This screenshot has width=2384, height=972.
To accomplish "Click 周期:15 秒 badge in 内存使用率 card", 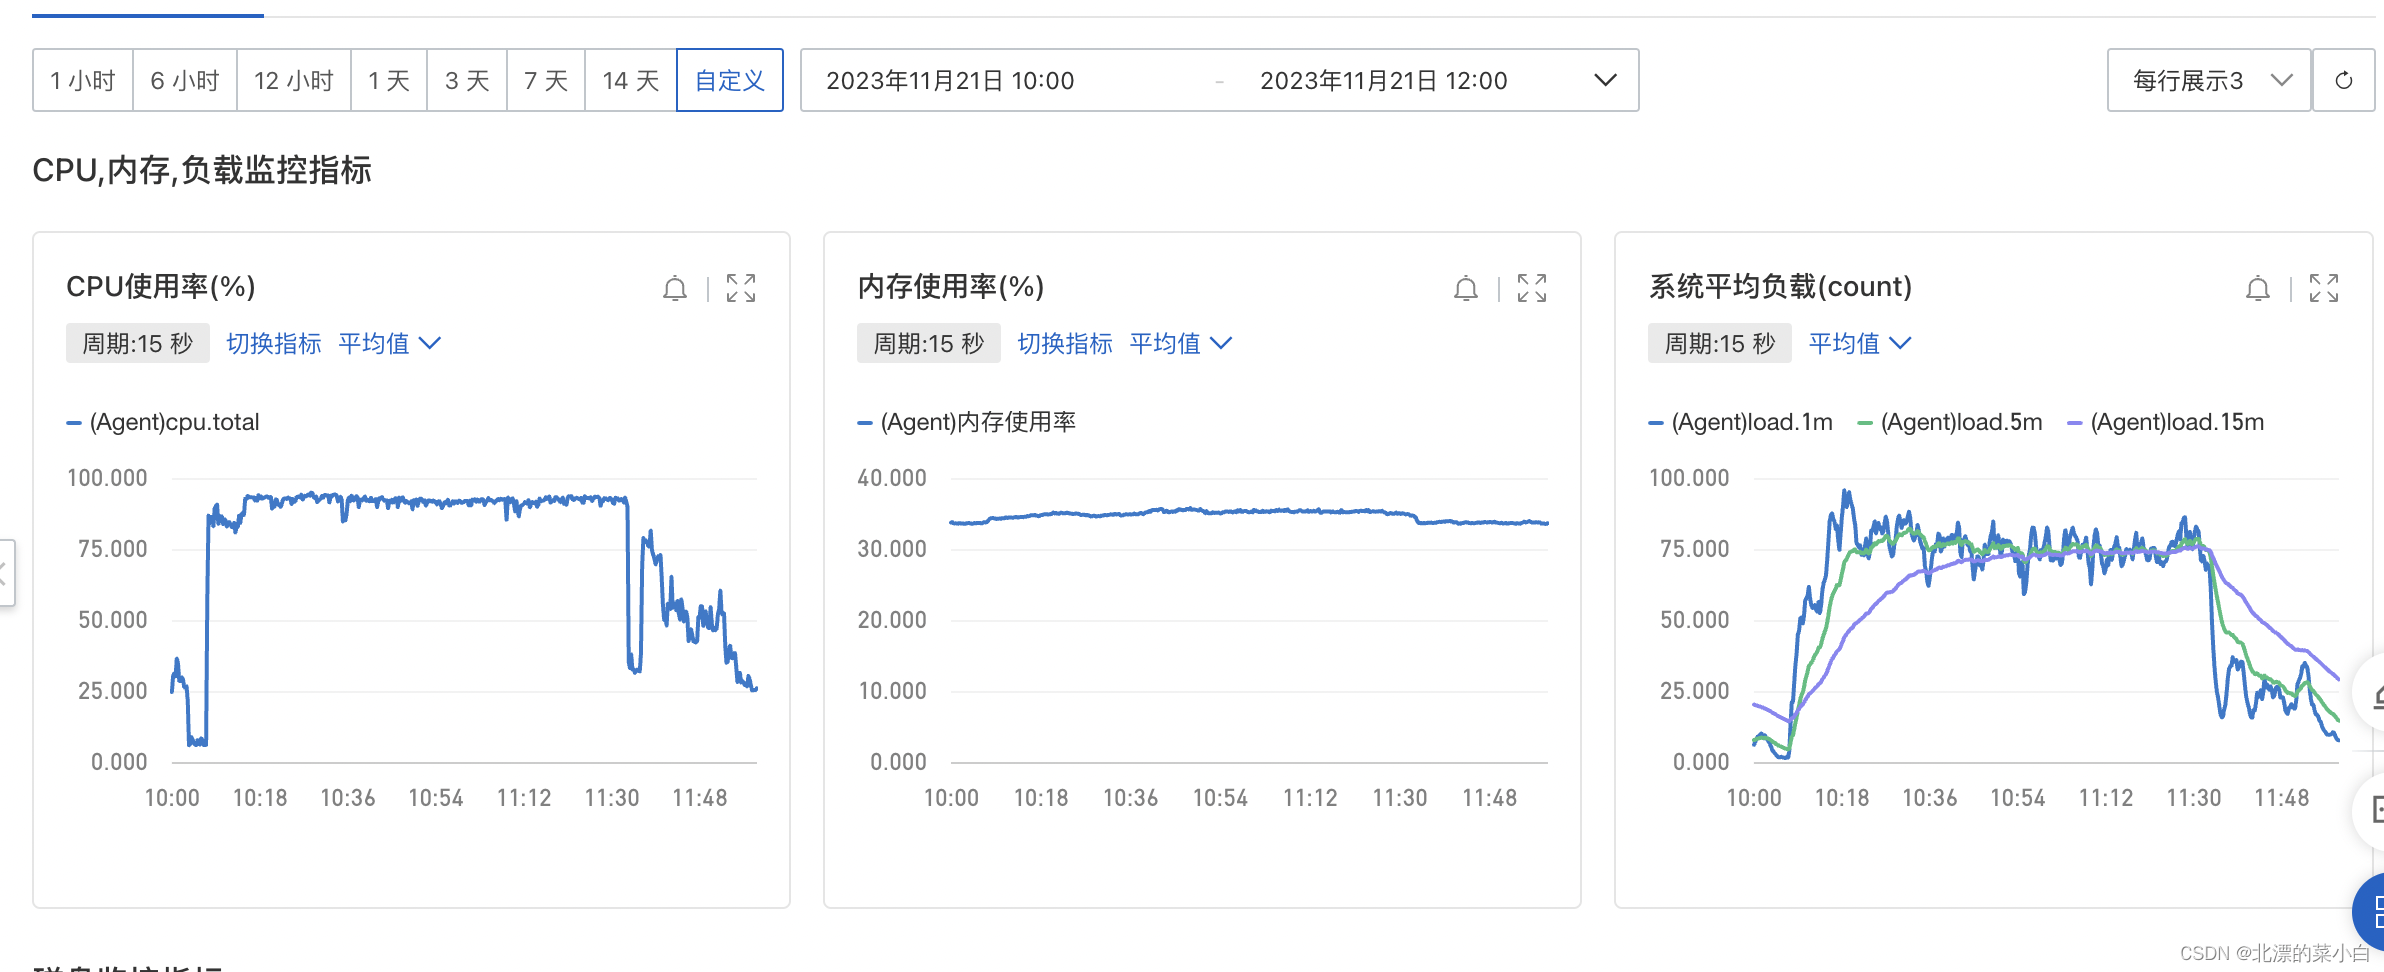I will pos(929,343).
